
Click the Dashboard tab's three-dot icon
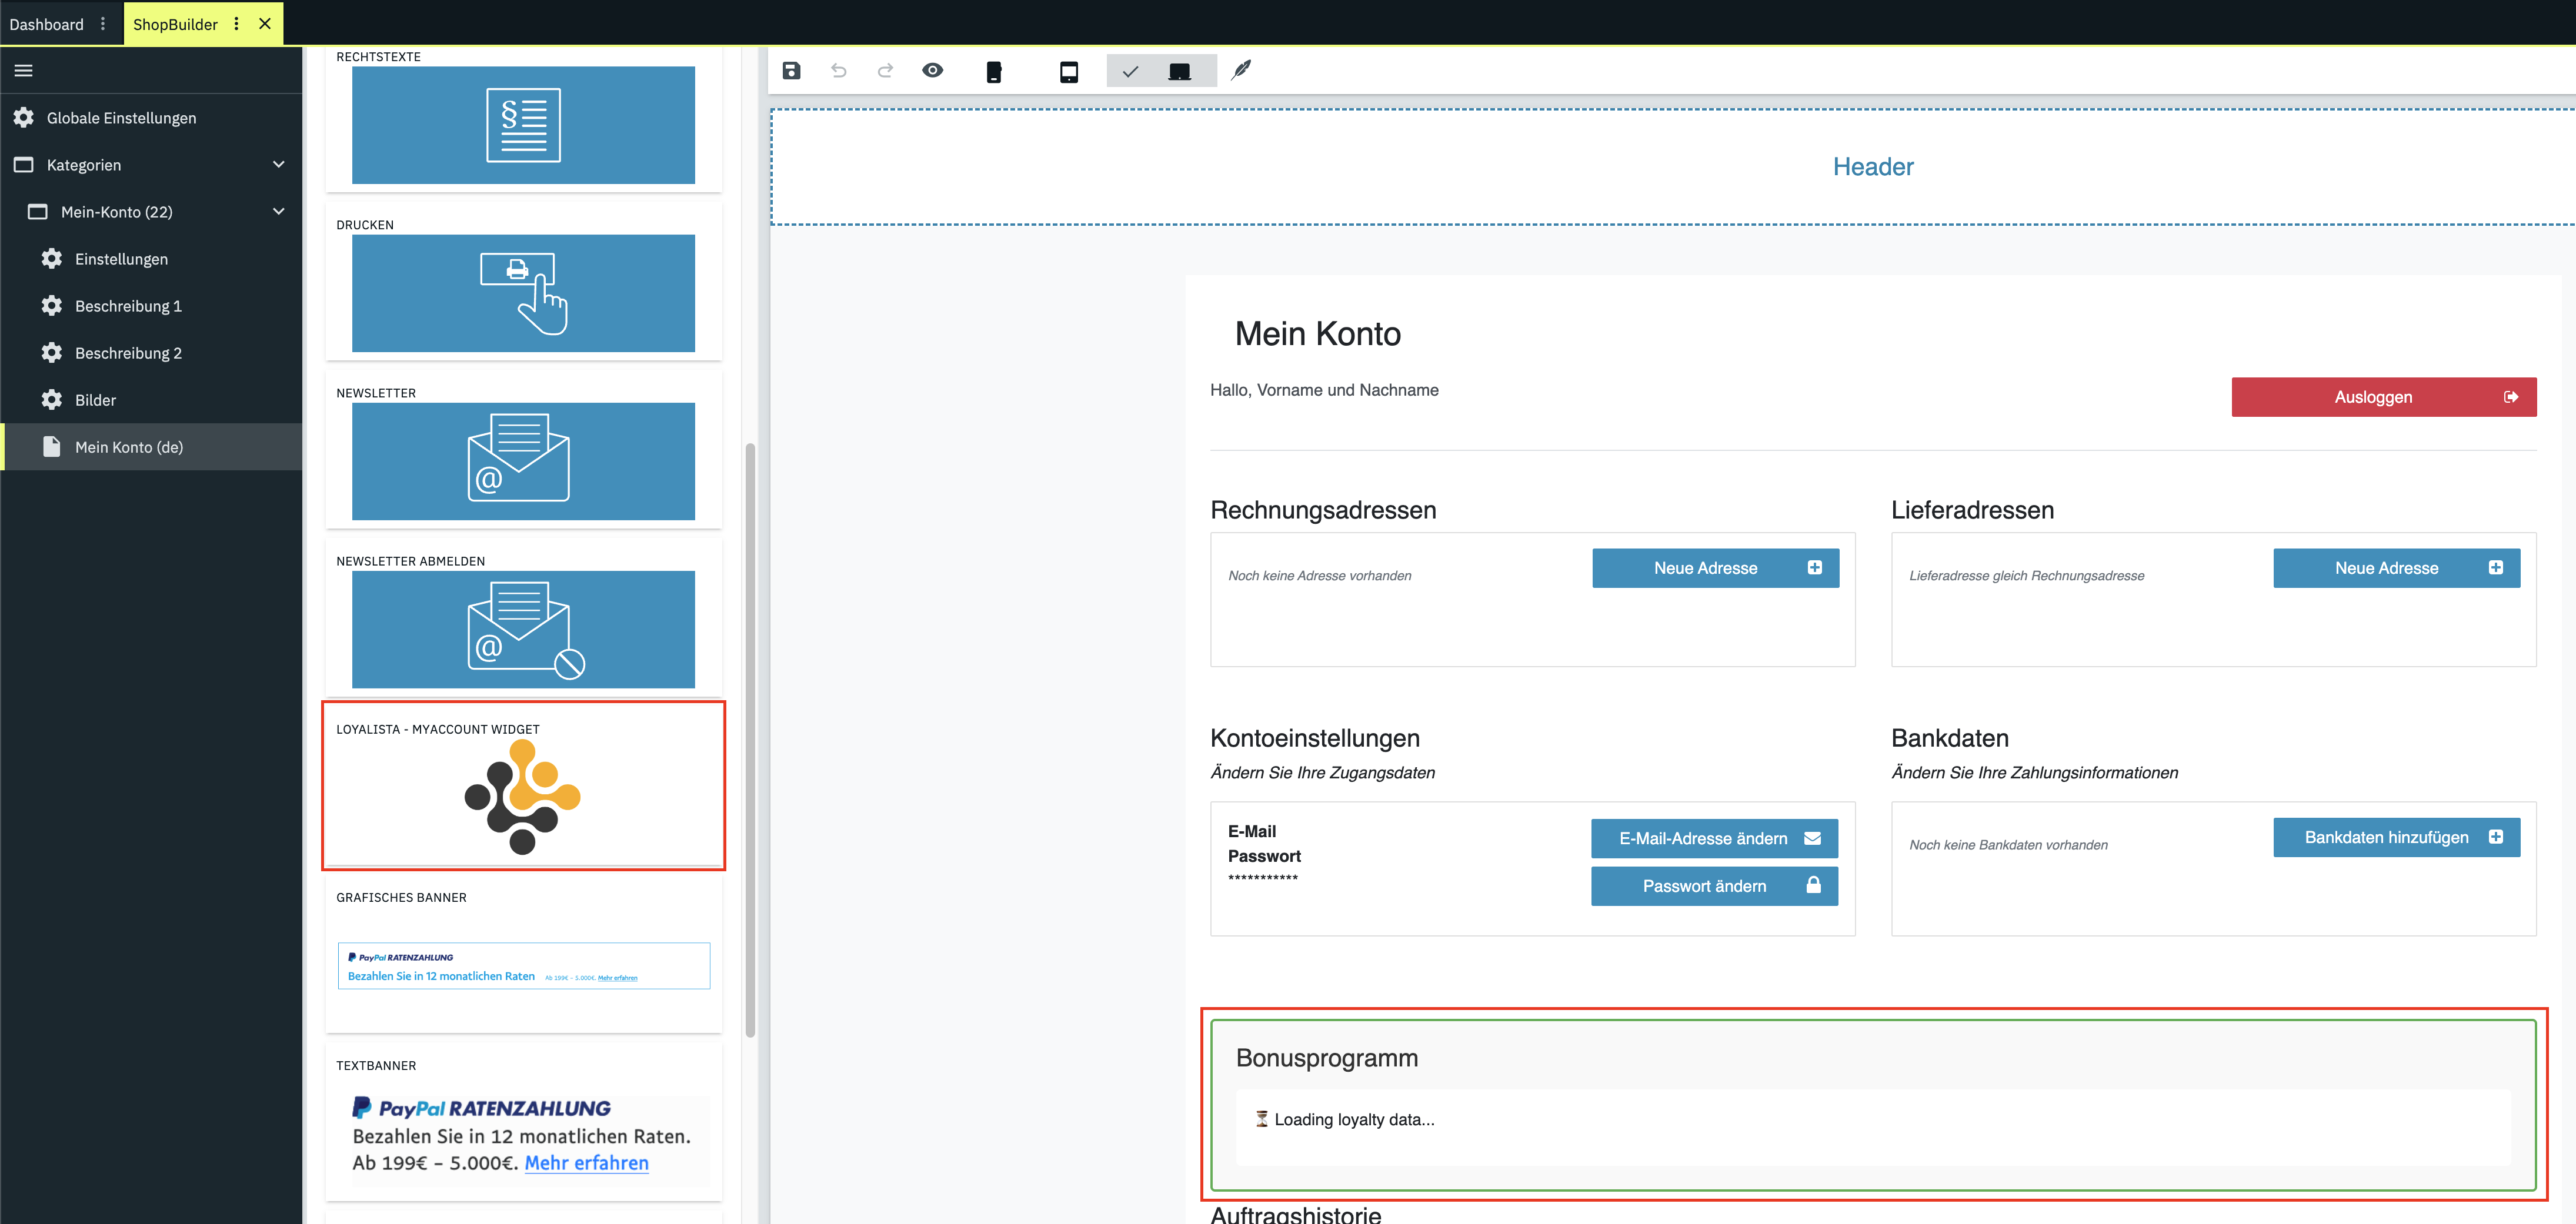click(x=103, y=24)
